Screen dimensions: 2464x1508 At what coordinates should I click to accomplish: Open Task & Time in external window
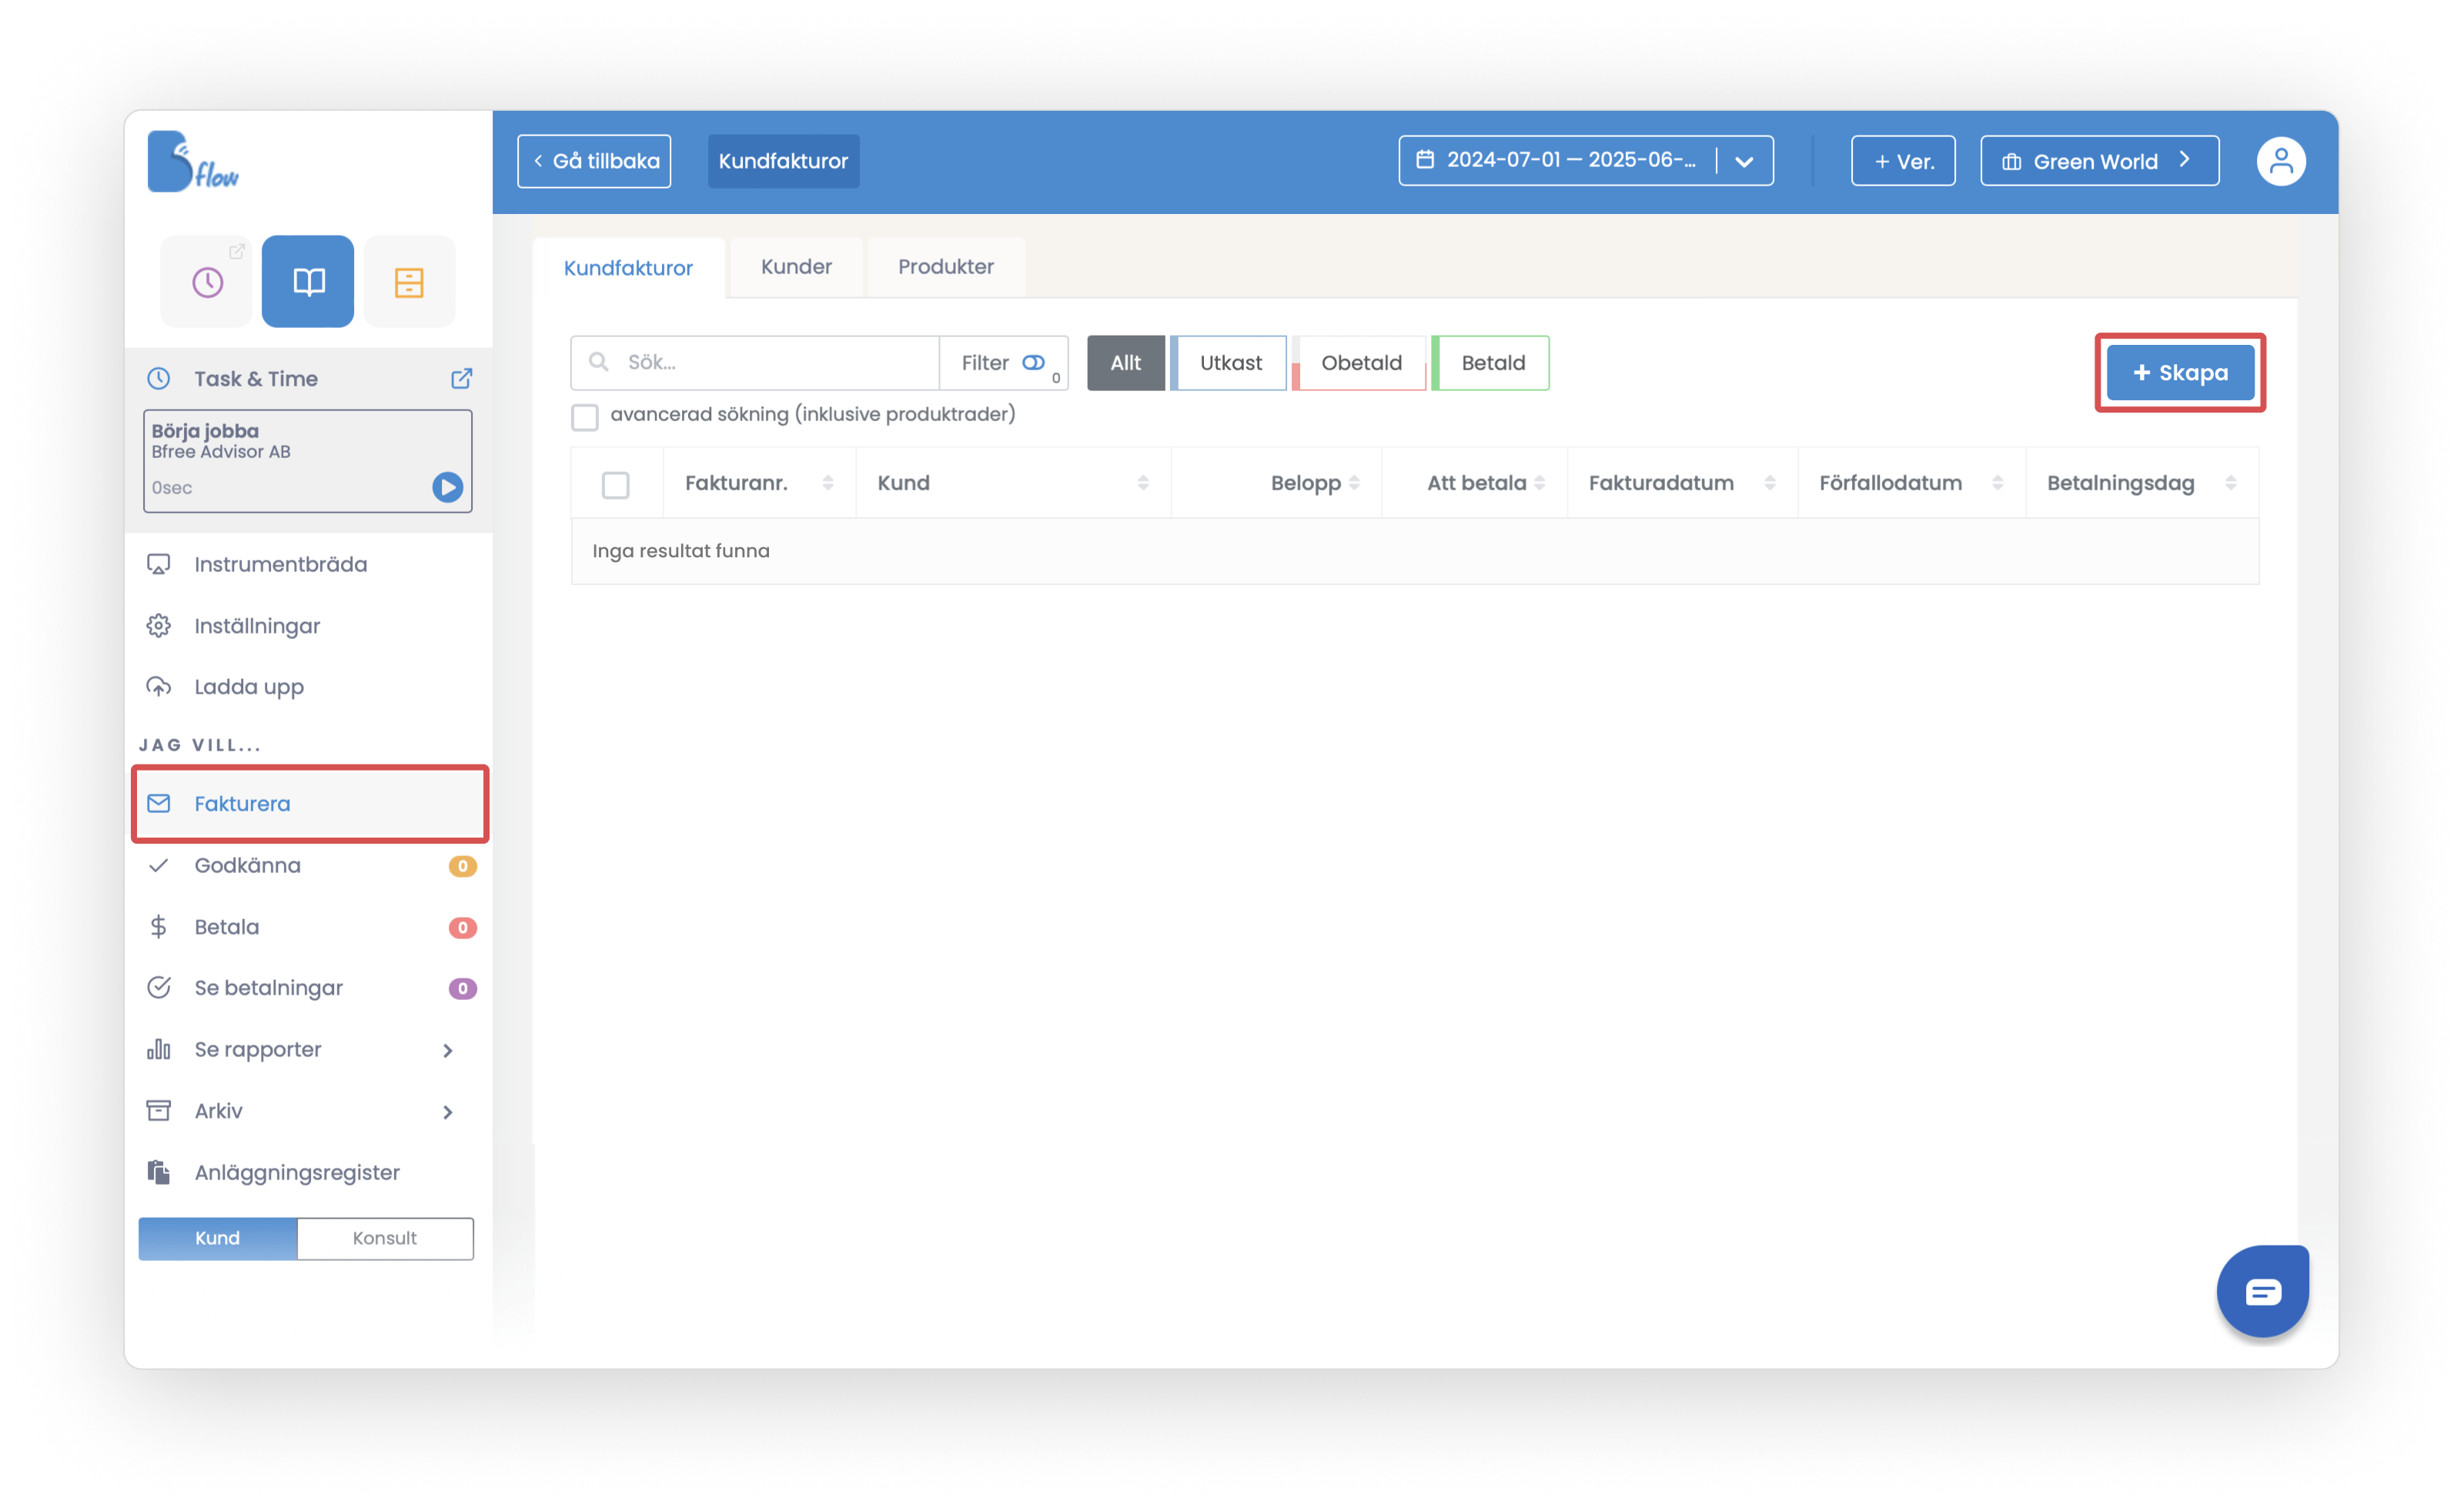coord(461,379)
